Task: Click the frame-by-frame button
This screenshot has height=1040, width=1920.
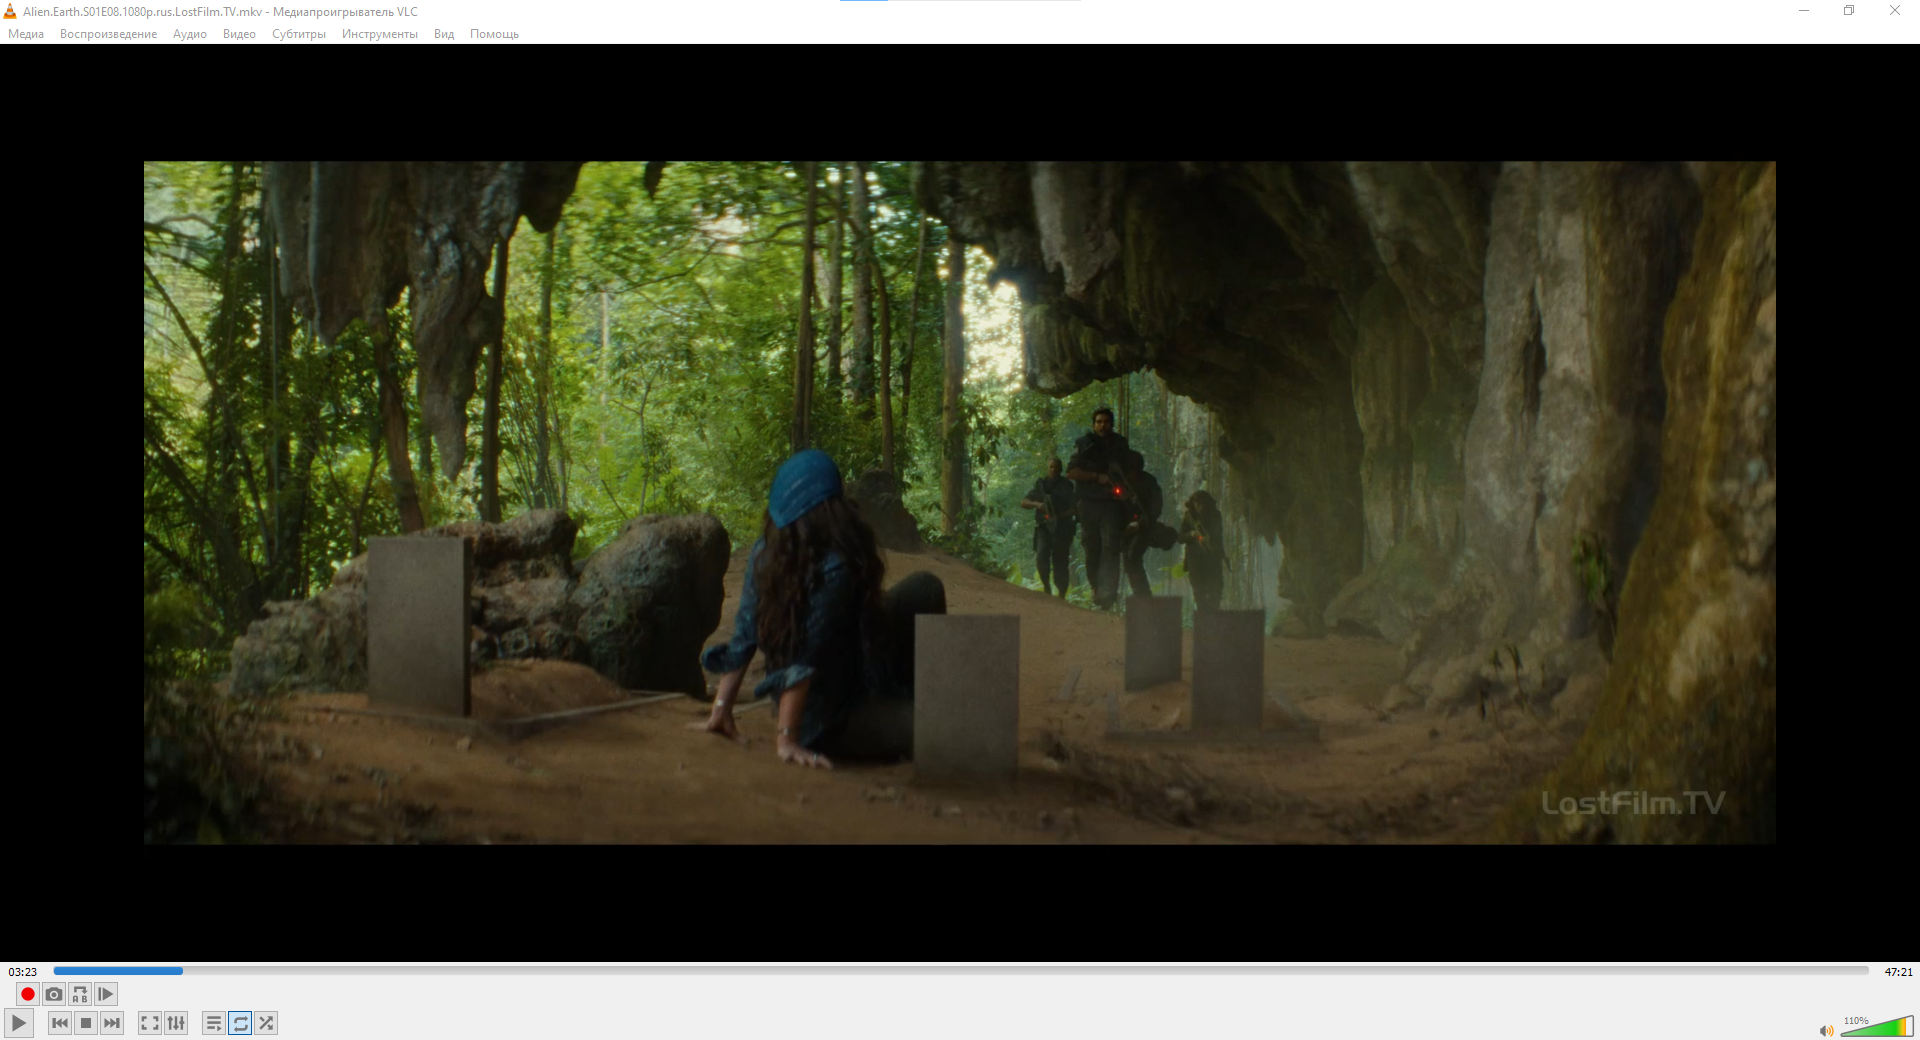Action: [106, 994]
